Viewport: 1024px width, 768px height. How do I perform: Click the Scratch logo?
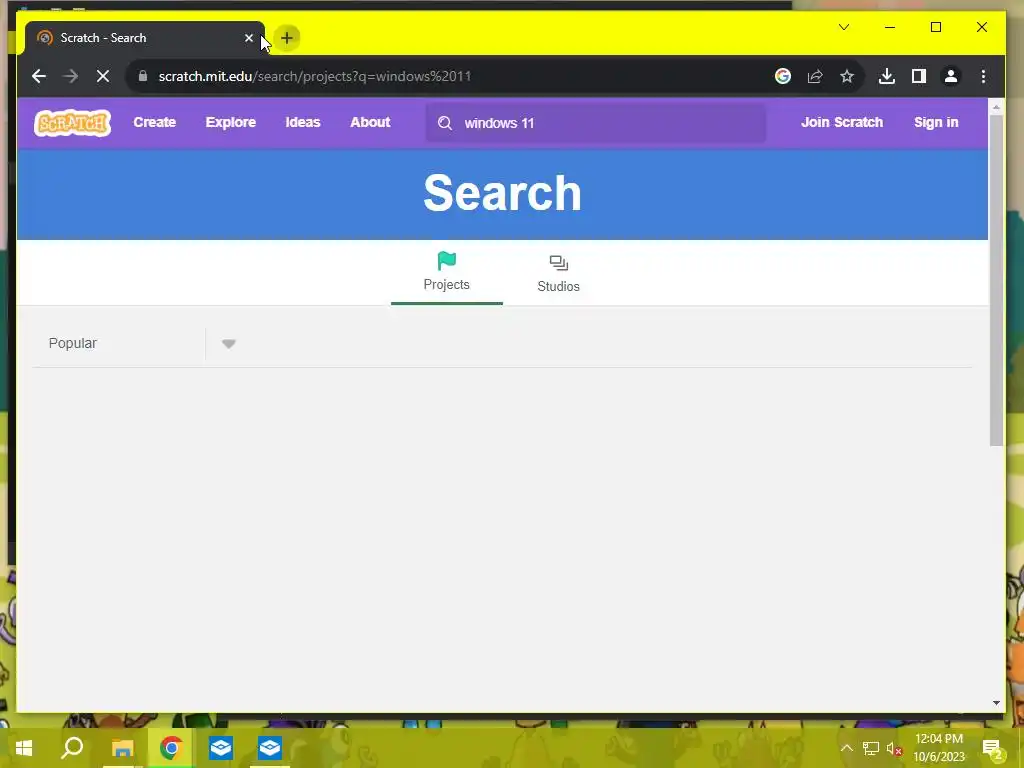point(72,123)
